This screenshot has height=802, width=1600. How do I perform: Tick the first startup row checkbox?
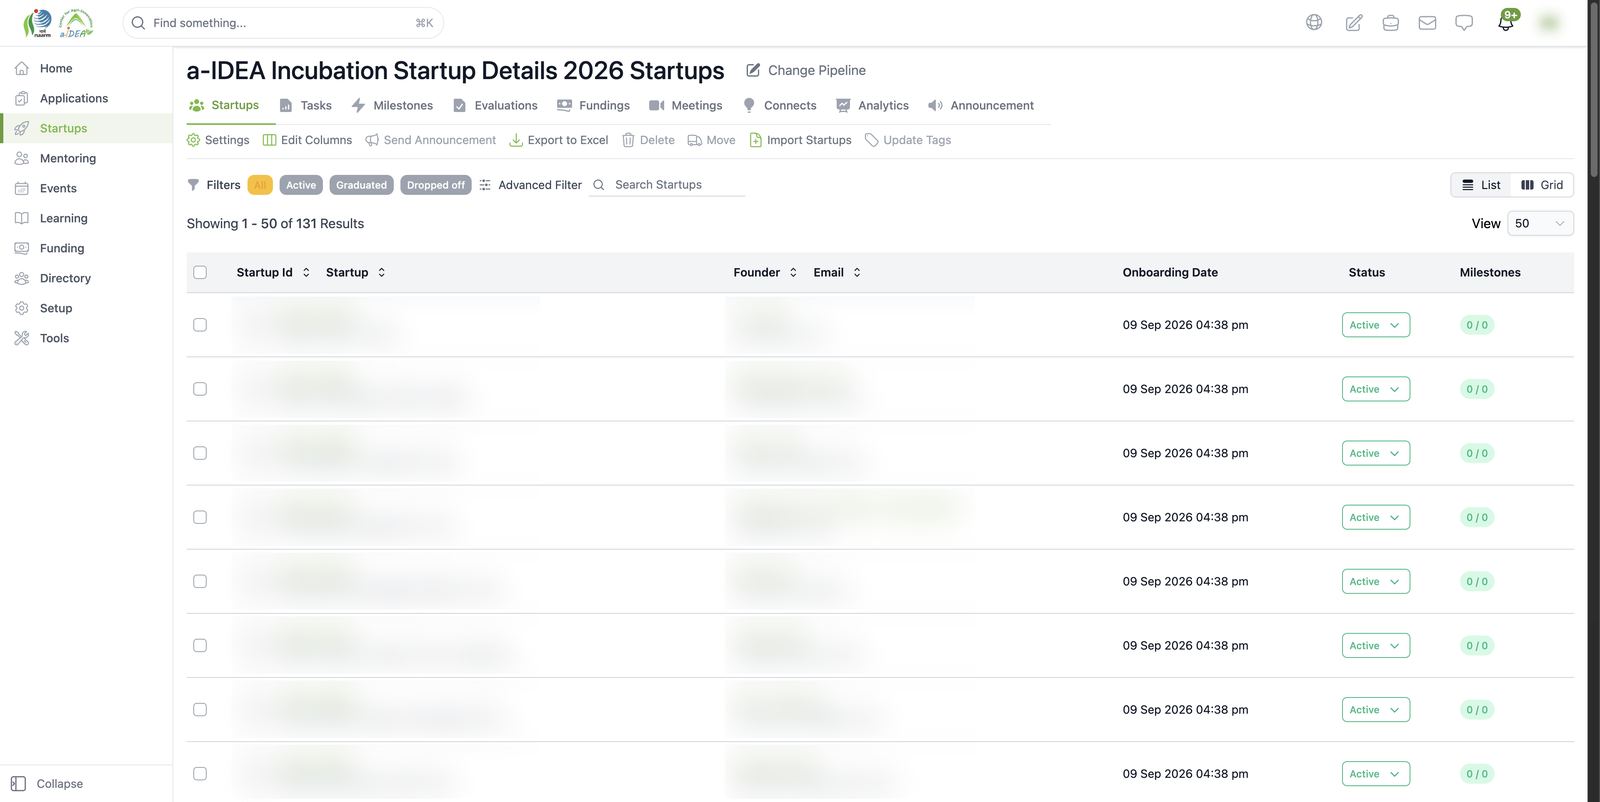click(200, 325)
